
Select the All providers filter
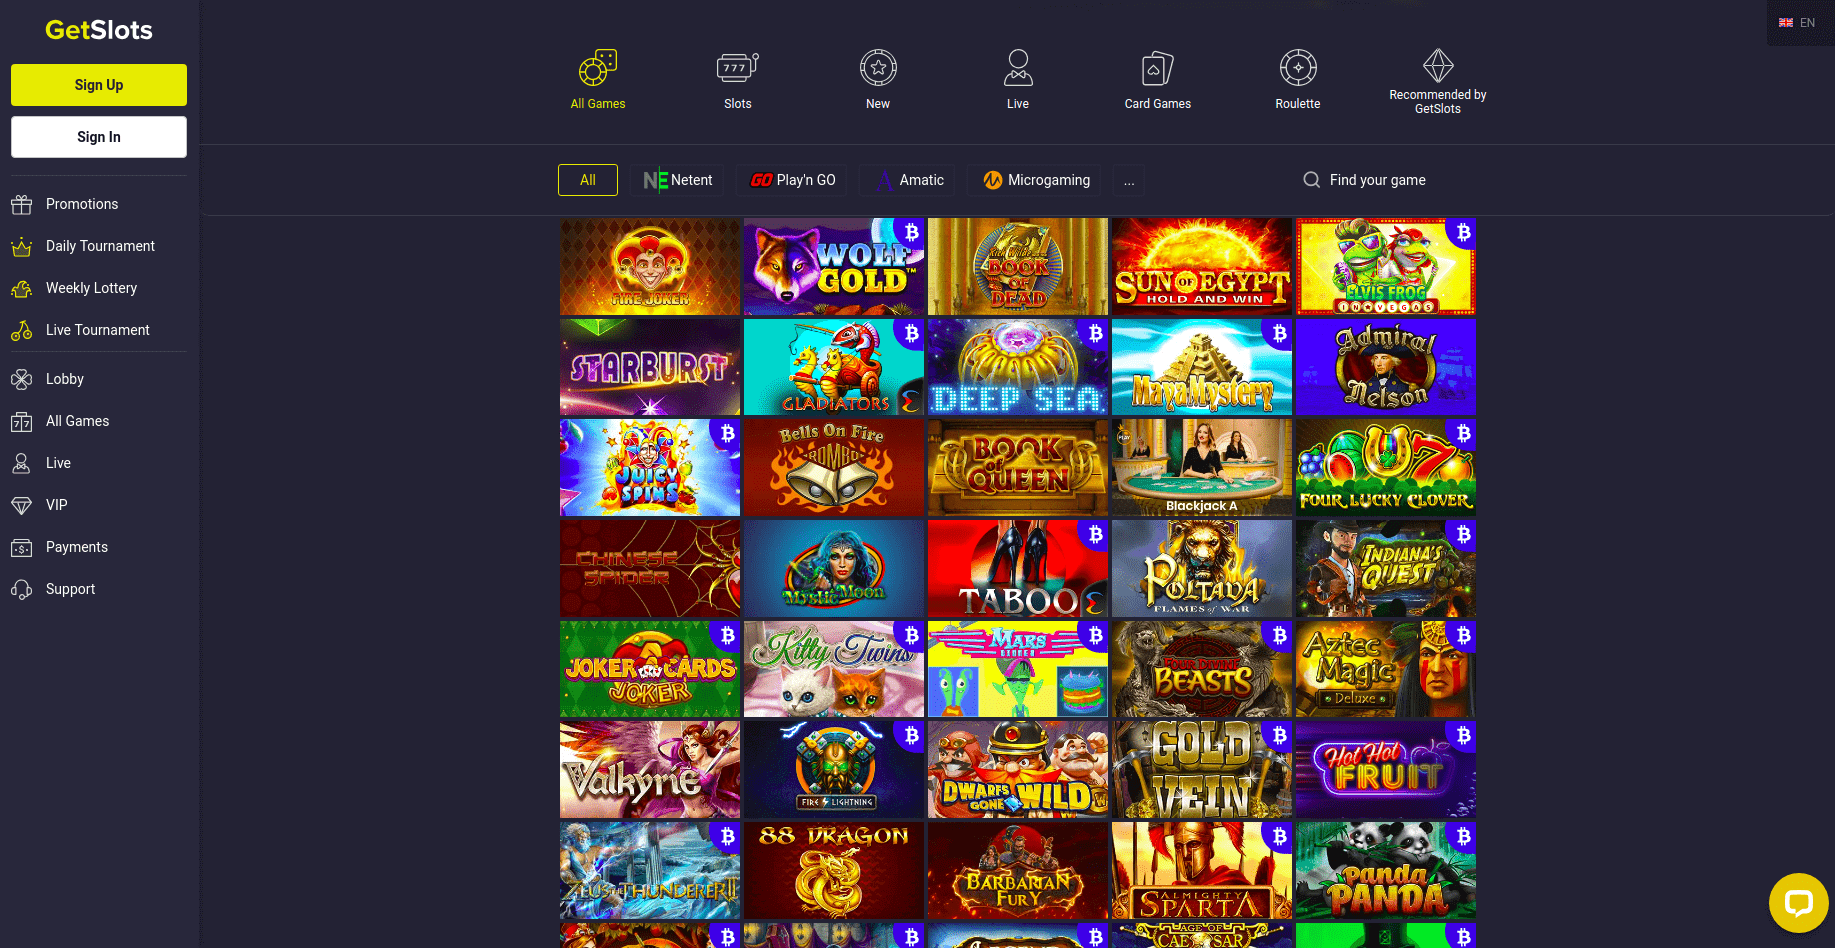tap(588, 180)
